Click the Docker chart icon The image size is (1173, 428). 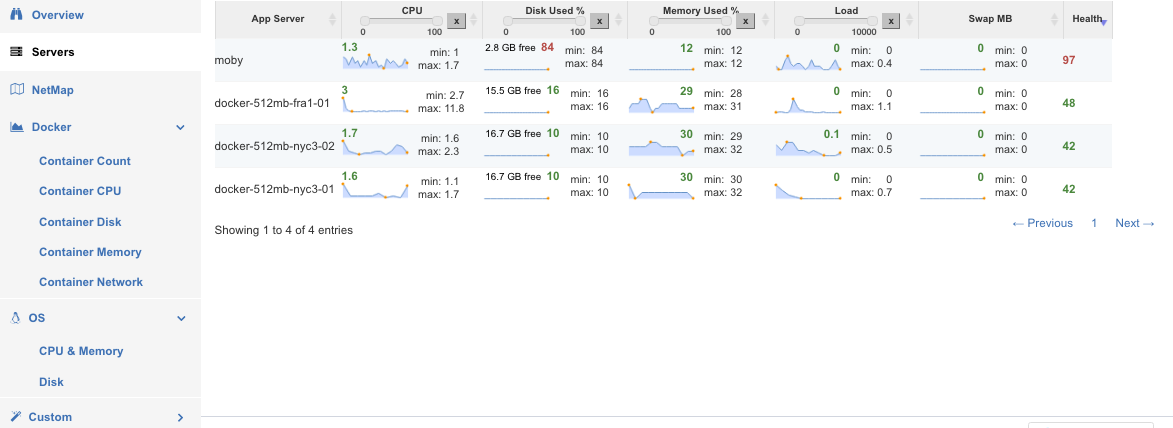click(x=16, y=127)
